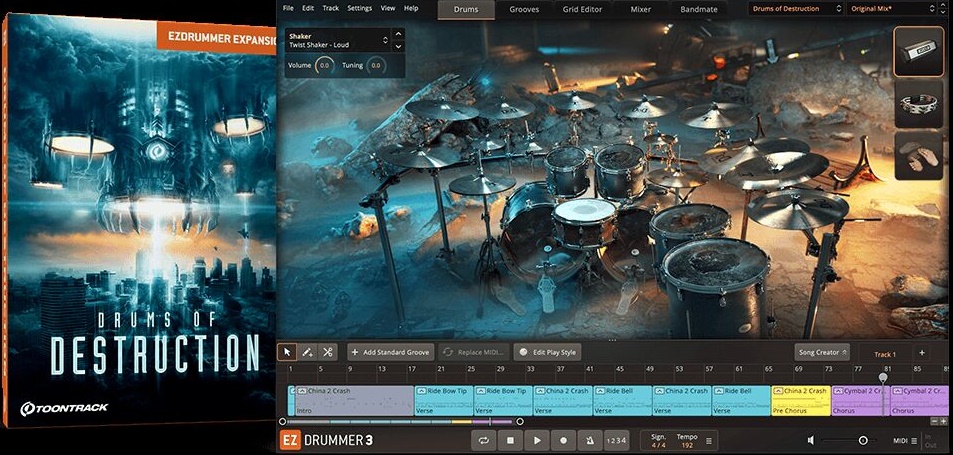Toggle the metronome click

point(590,440)
